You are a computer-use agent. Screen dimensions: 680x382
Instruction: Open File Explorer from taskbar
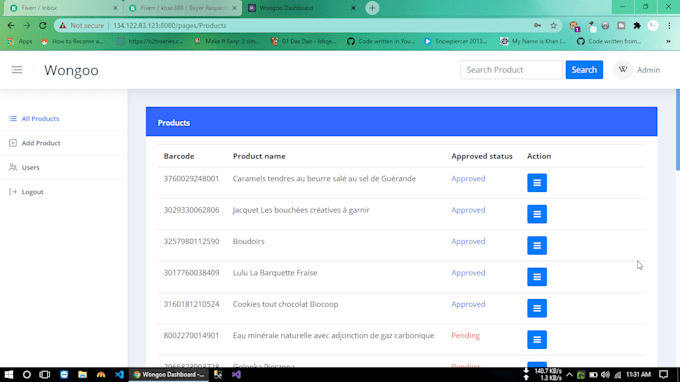click(x=82, y=375)
